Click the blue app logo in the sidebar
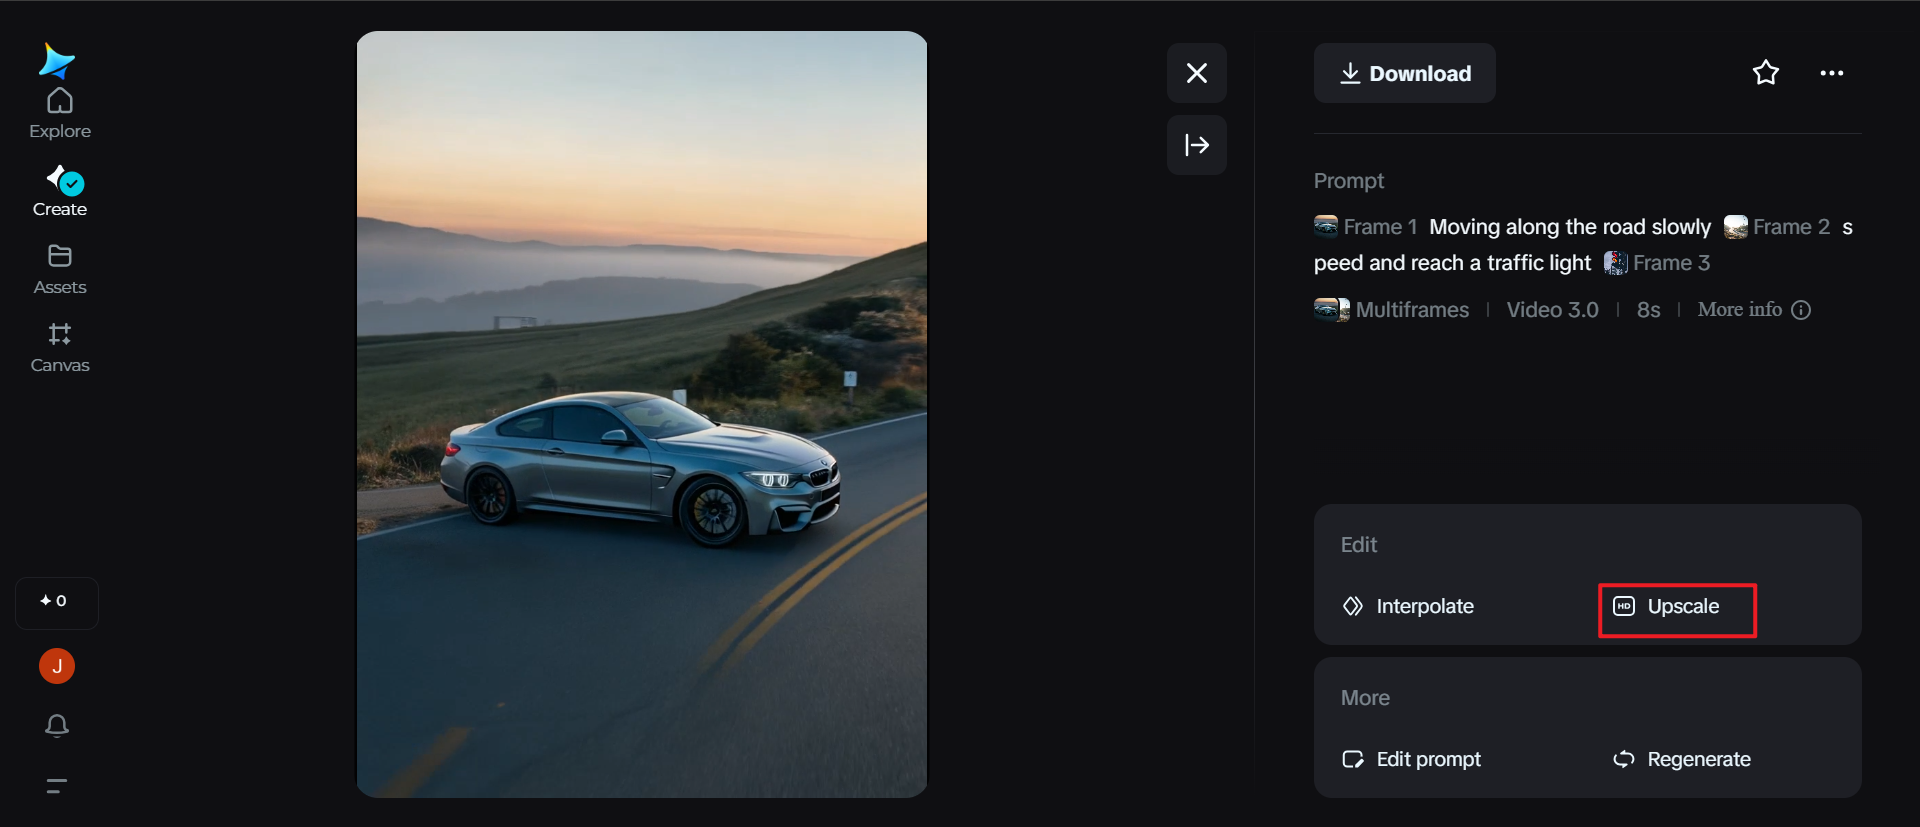The image size is (1920, 827). coord(57,60)
